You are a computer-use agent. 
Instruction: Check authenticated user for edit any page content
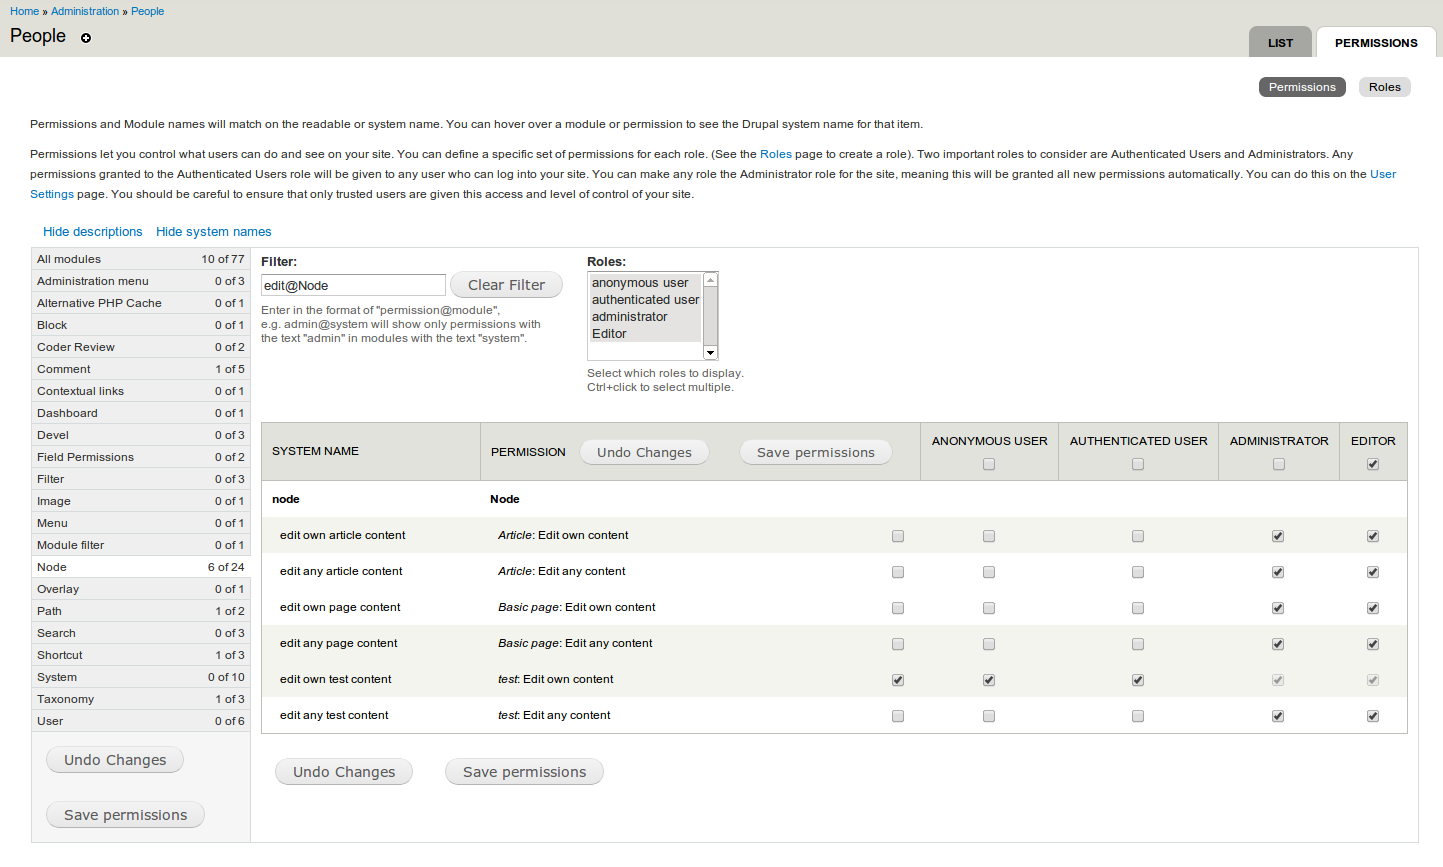(1138, 644)
